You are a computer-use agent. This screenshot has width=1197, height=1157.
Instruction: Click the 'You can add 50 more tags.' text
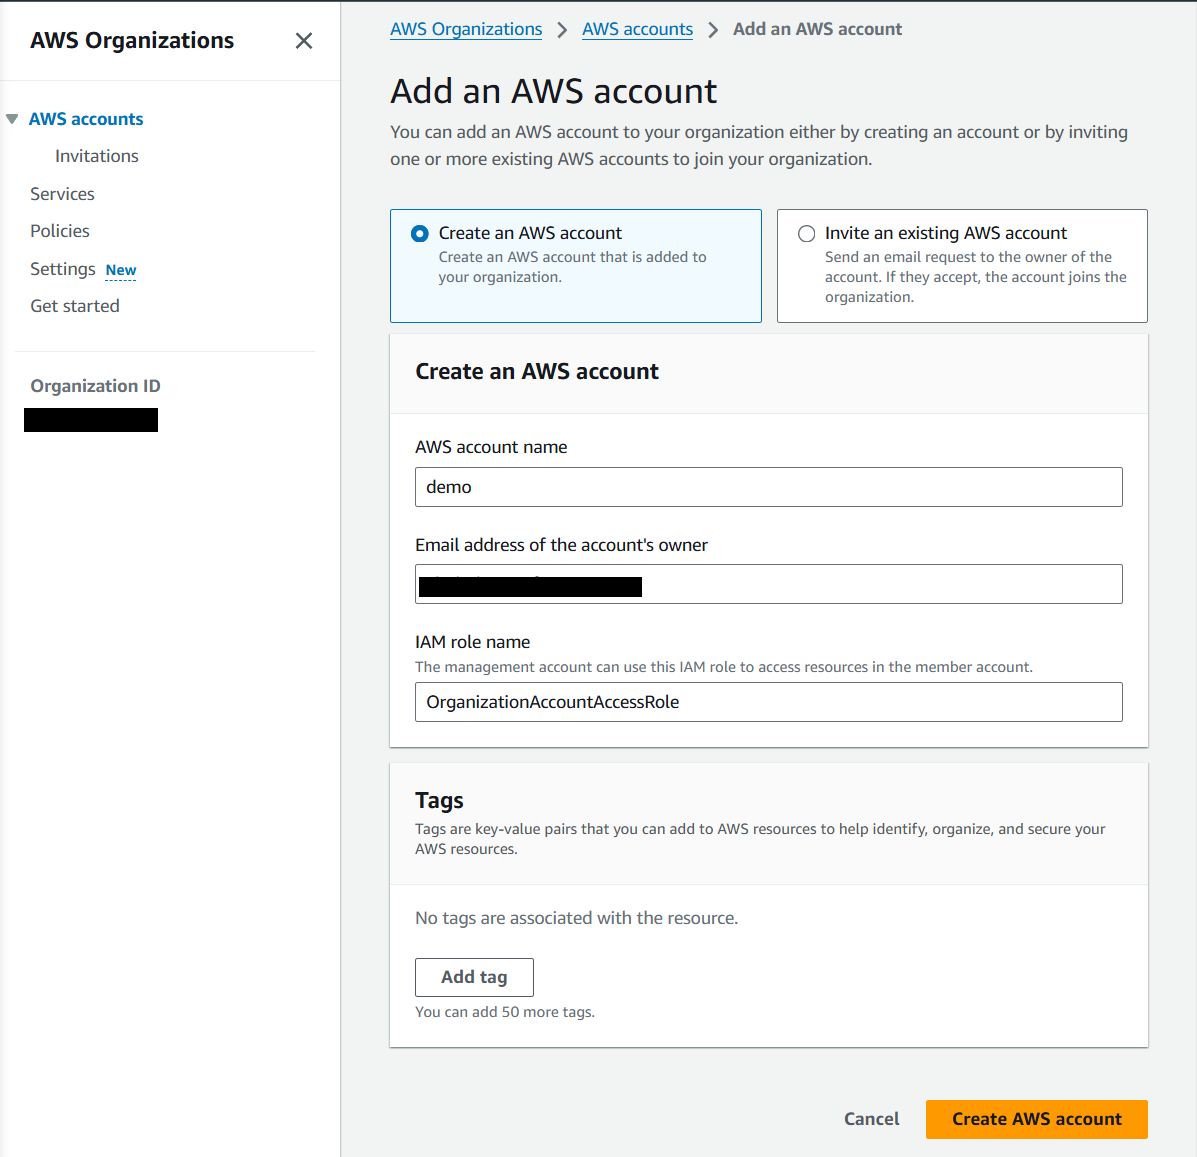click(x=505, y=1012)
